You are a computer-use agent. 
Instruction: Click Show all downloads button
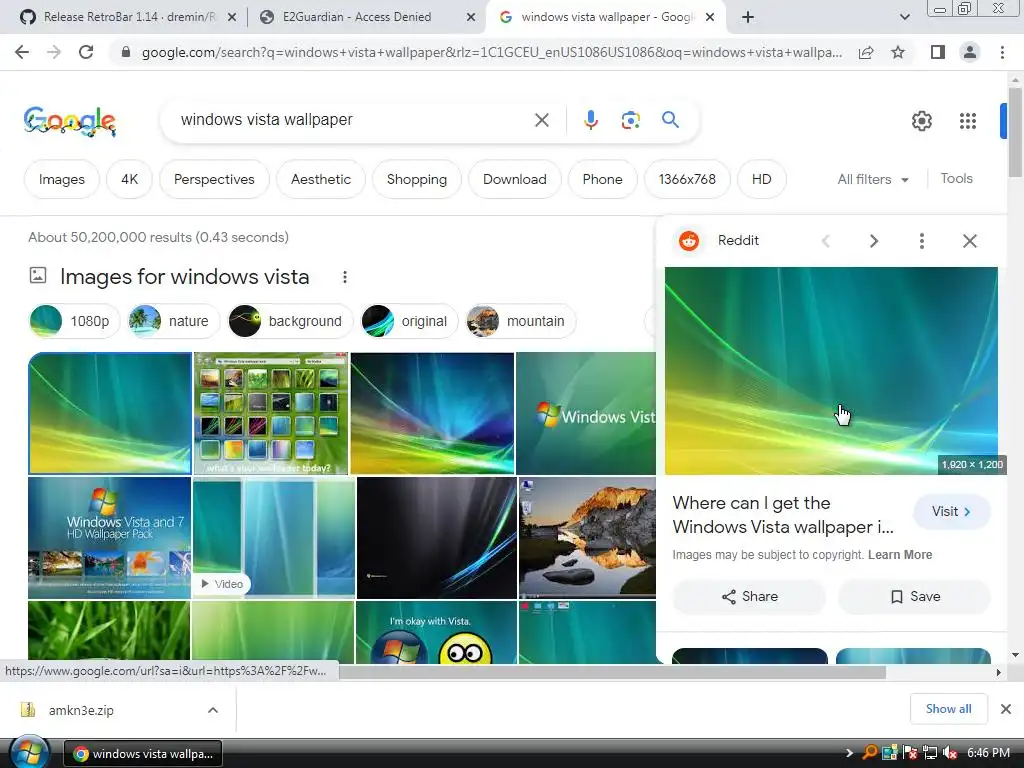click(948, 709)
